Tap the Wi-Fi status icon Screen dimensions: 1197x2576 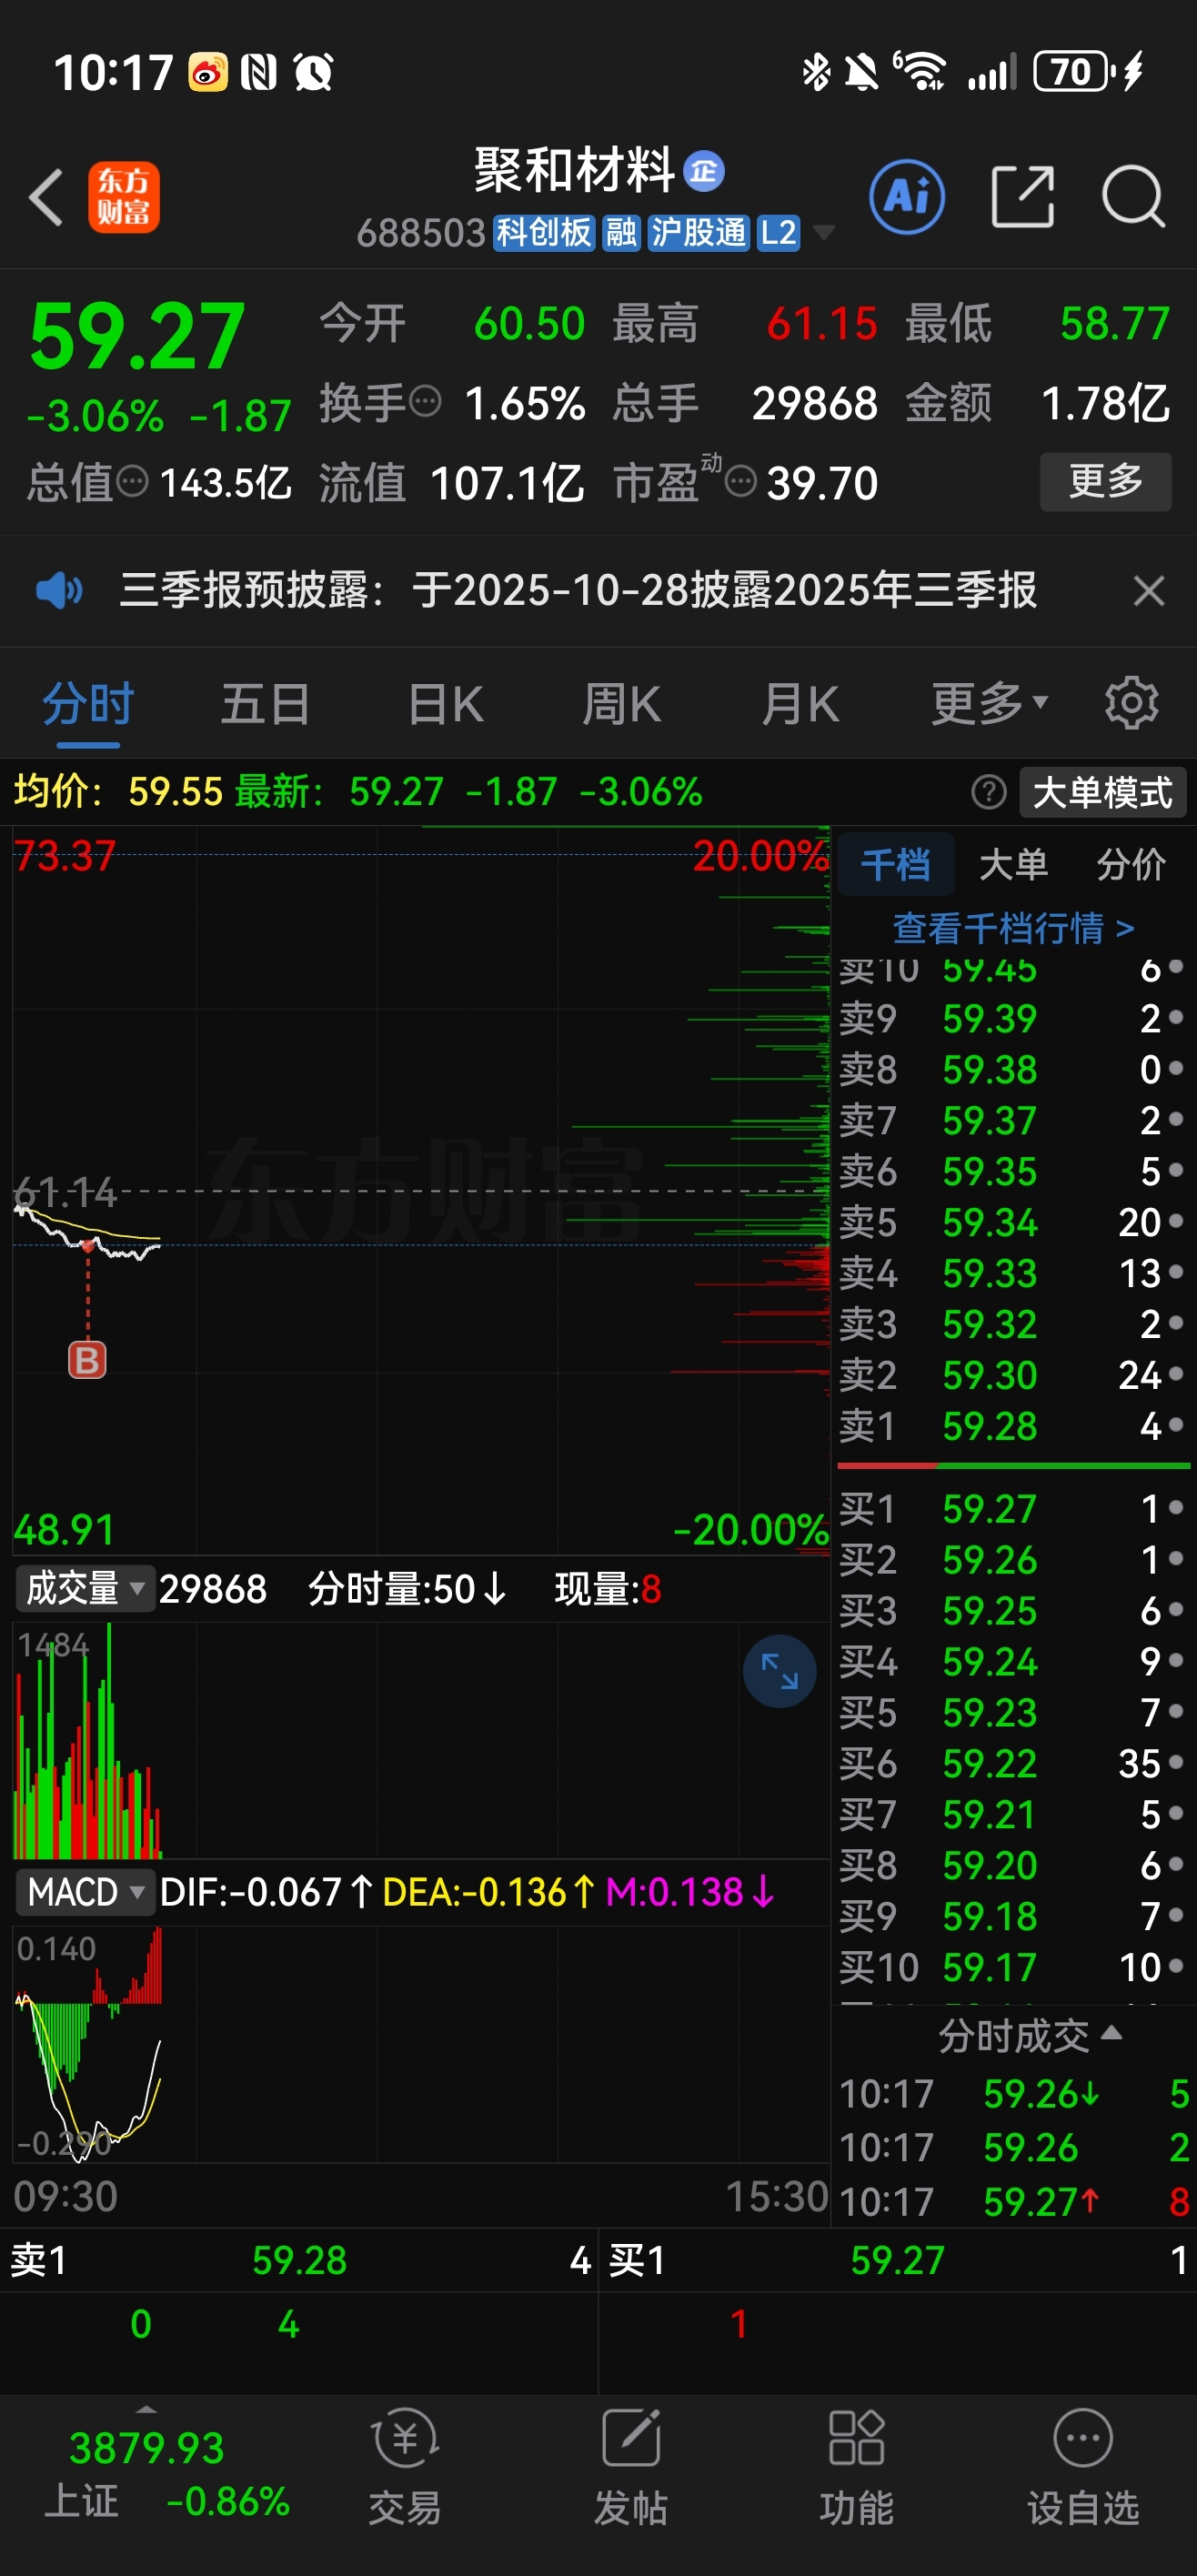pos(920,71)
